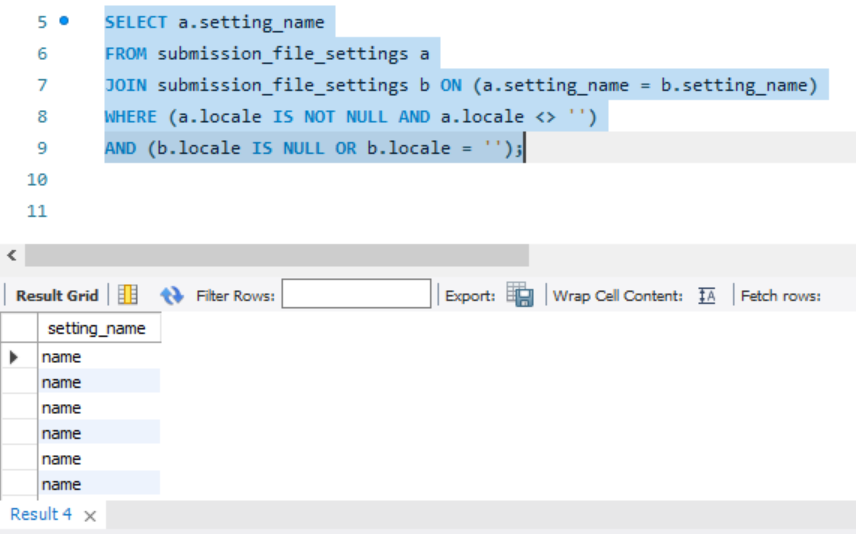Viewport: 856px width, 534px height.
Task: Click into the Filter Rows input field
Action: (x=356, y=294)
